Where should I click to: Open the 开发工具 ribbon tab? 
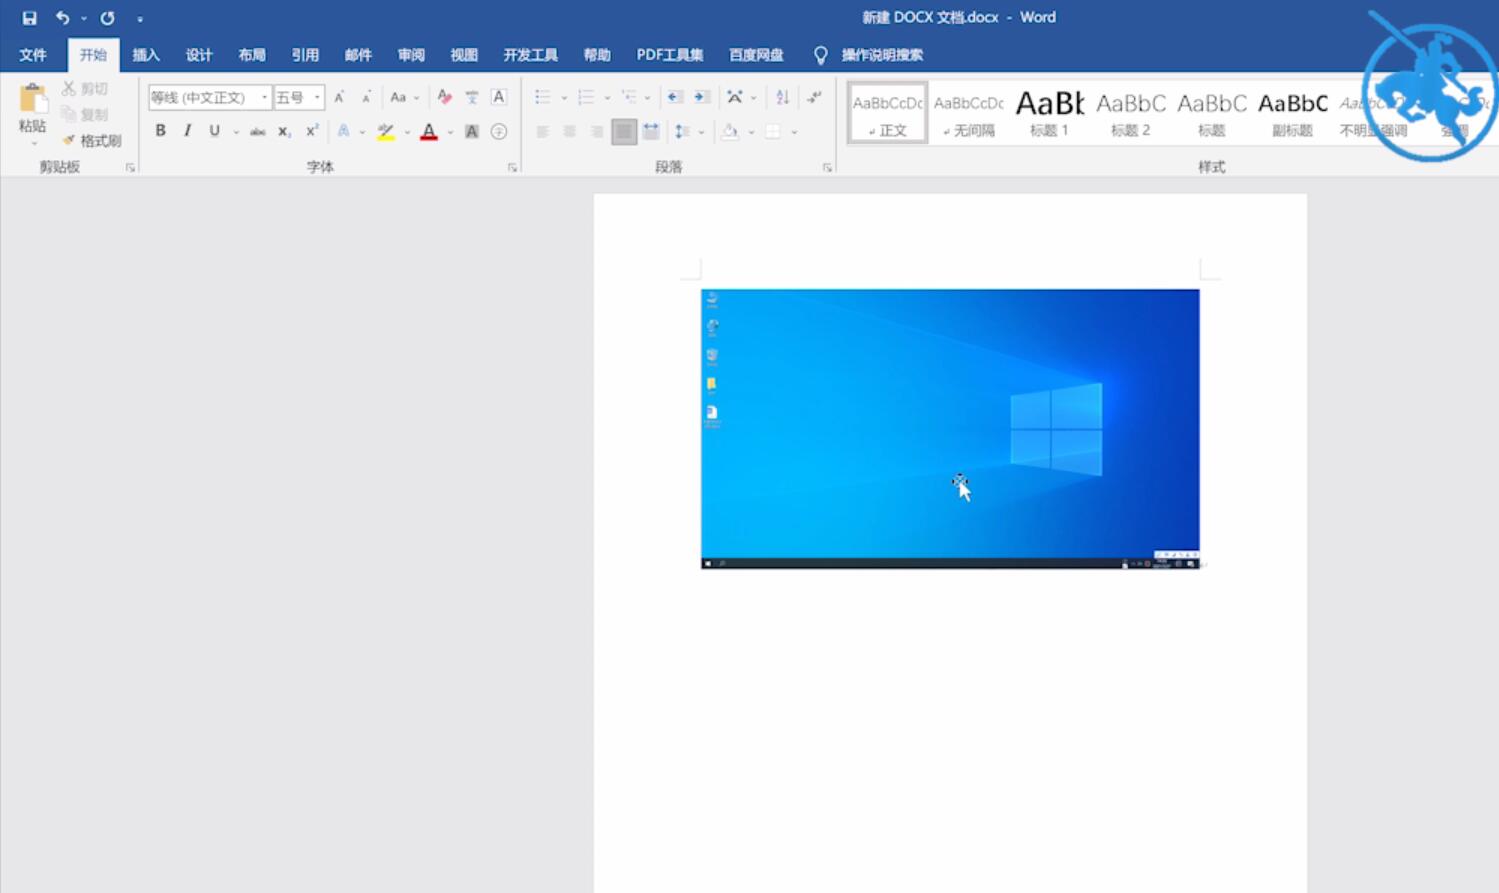point(530,55)
